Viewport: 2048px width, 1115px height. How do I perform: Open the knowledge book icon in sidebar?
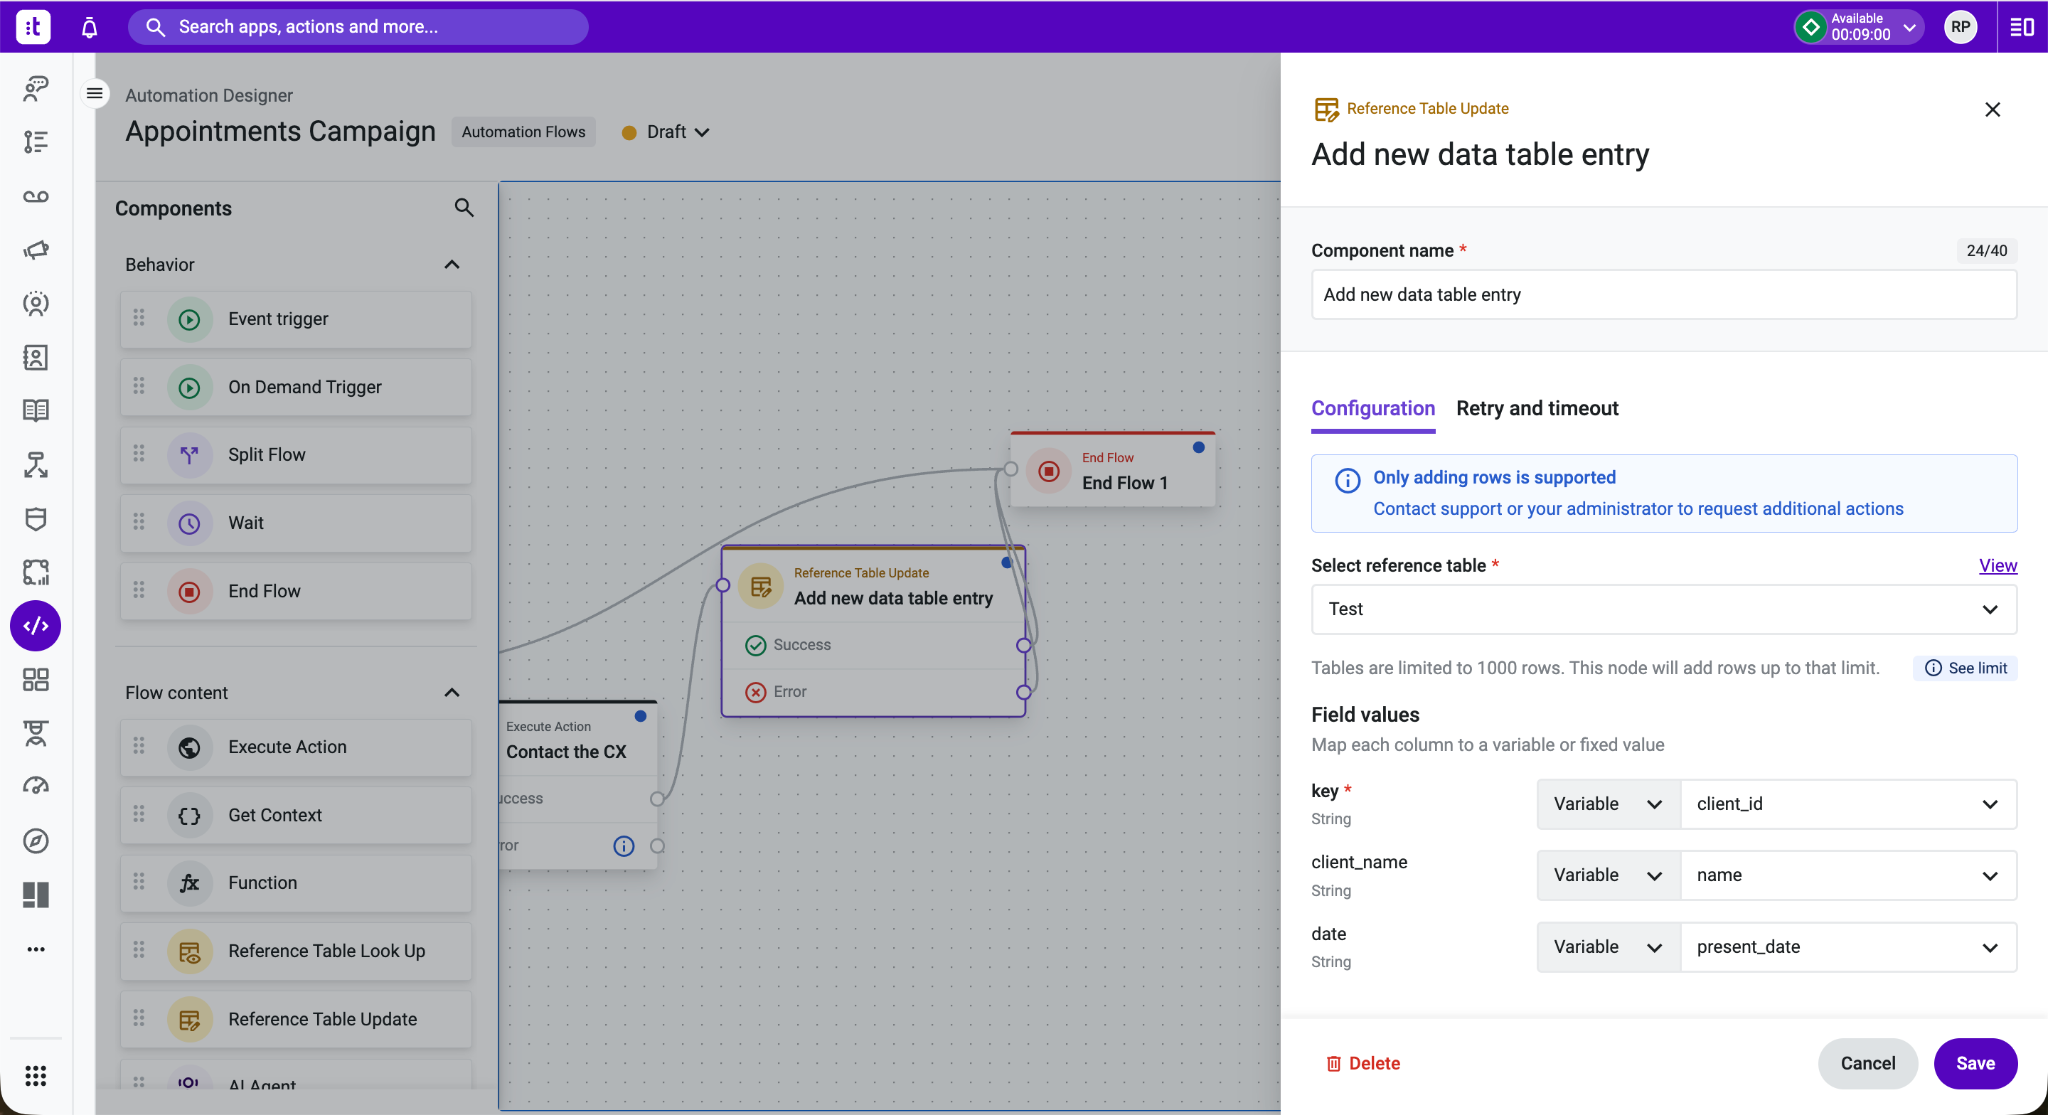[x=36, y=411]
